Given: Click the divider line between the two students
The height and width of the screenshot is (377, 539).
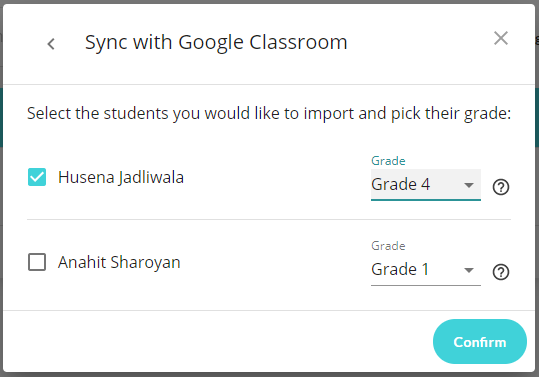Looking at the screenshot, I should point(269,219).
